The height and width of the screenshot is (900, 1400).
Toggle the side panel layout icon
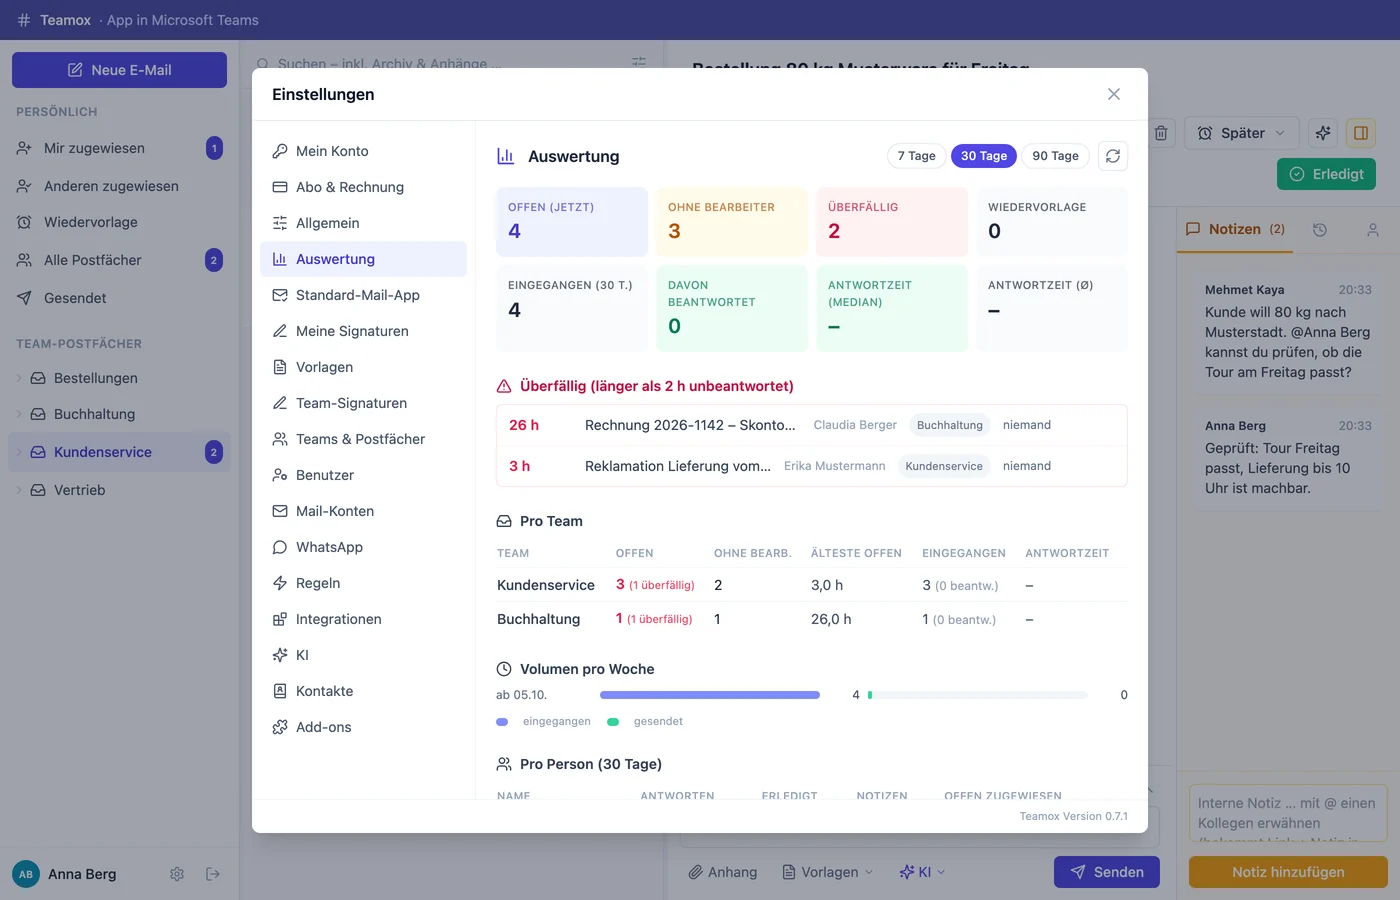click(1361, 133)
